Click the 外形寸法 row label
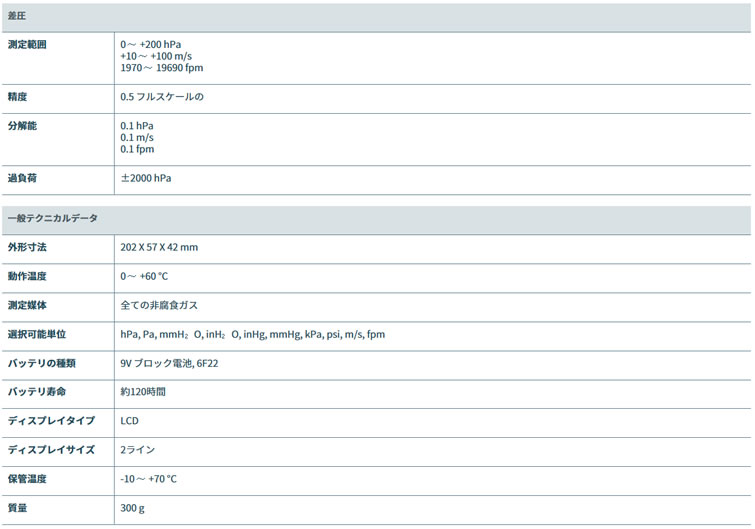This screenshot has height=529, width=755. tap(27, 246)
